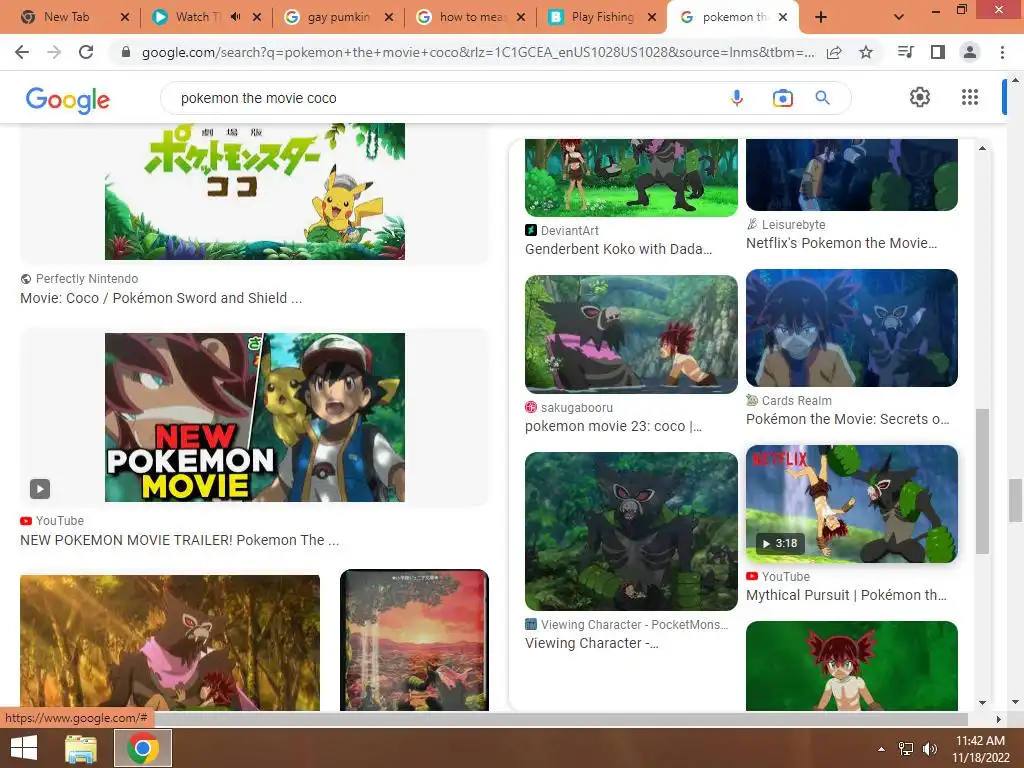The image size is (1024, 768).
Task: Open File Explorer from the taskbar
Action: [x=80, y=748]
